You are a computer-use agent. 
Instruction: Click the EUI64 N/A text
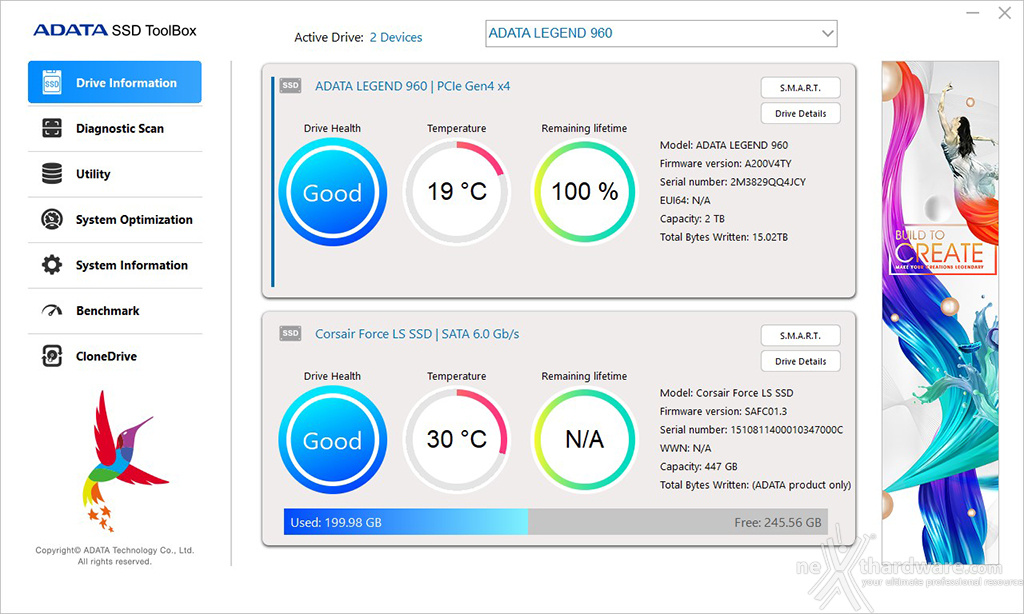[x=685, y=201]
